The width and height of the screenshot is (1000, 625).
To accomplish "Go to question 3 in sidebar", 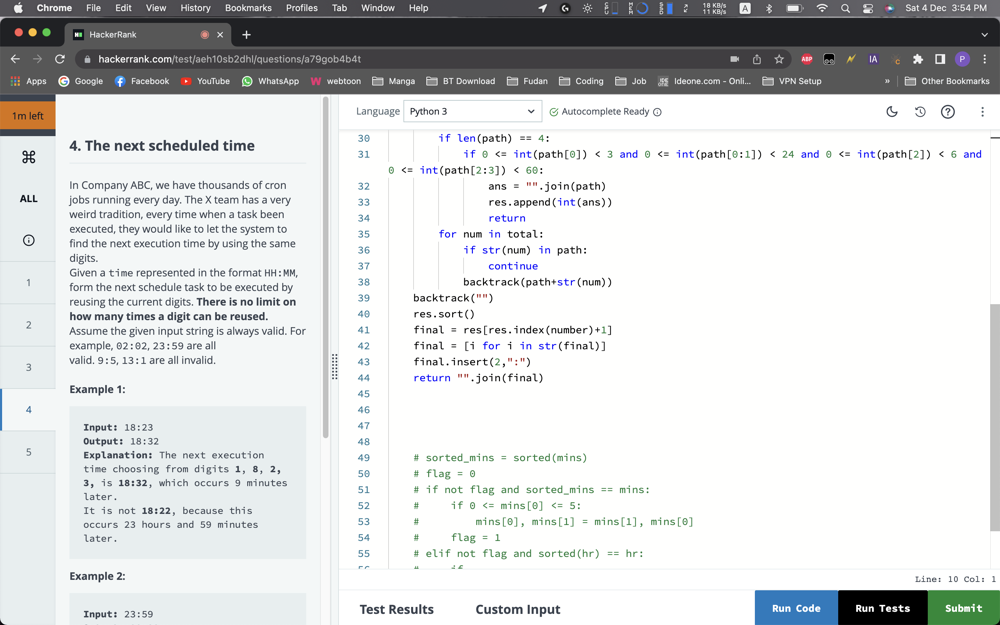I will (28, 367).
